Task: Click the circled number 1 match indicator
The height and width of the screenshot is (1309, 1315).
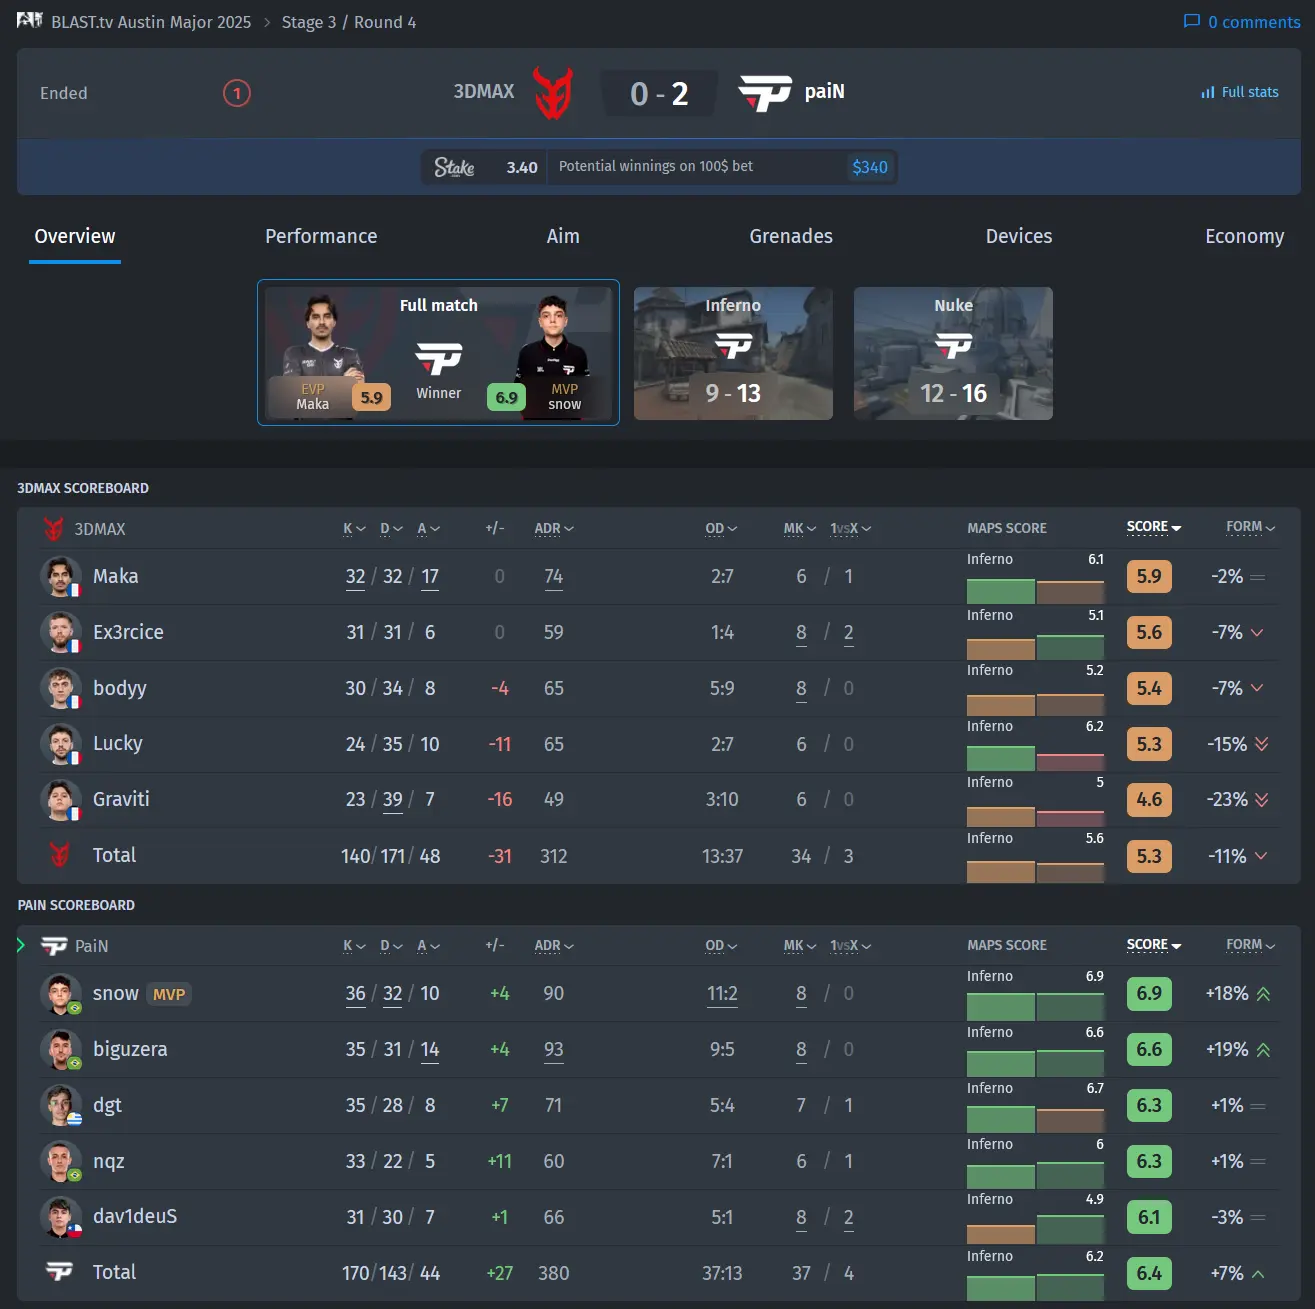Action: (237, 94)
